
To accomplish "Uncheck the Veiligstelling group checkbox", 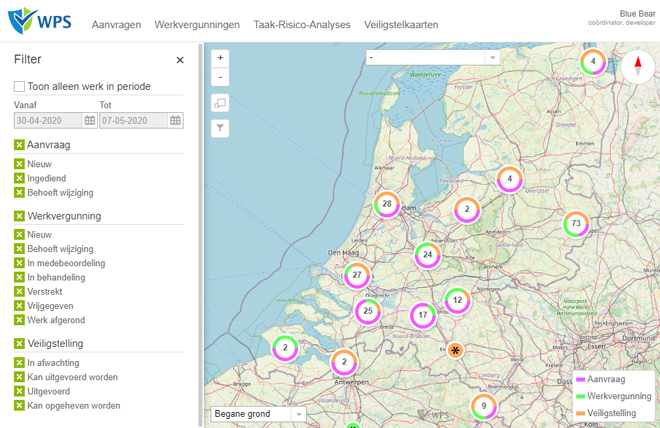I will coord(19,344).
